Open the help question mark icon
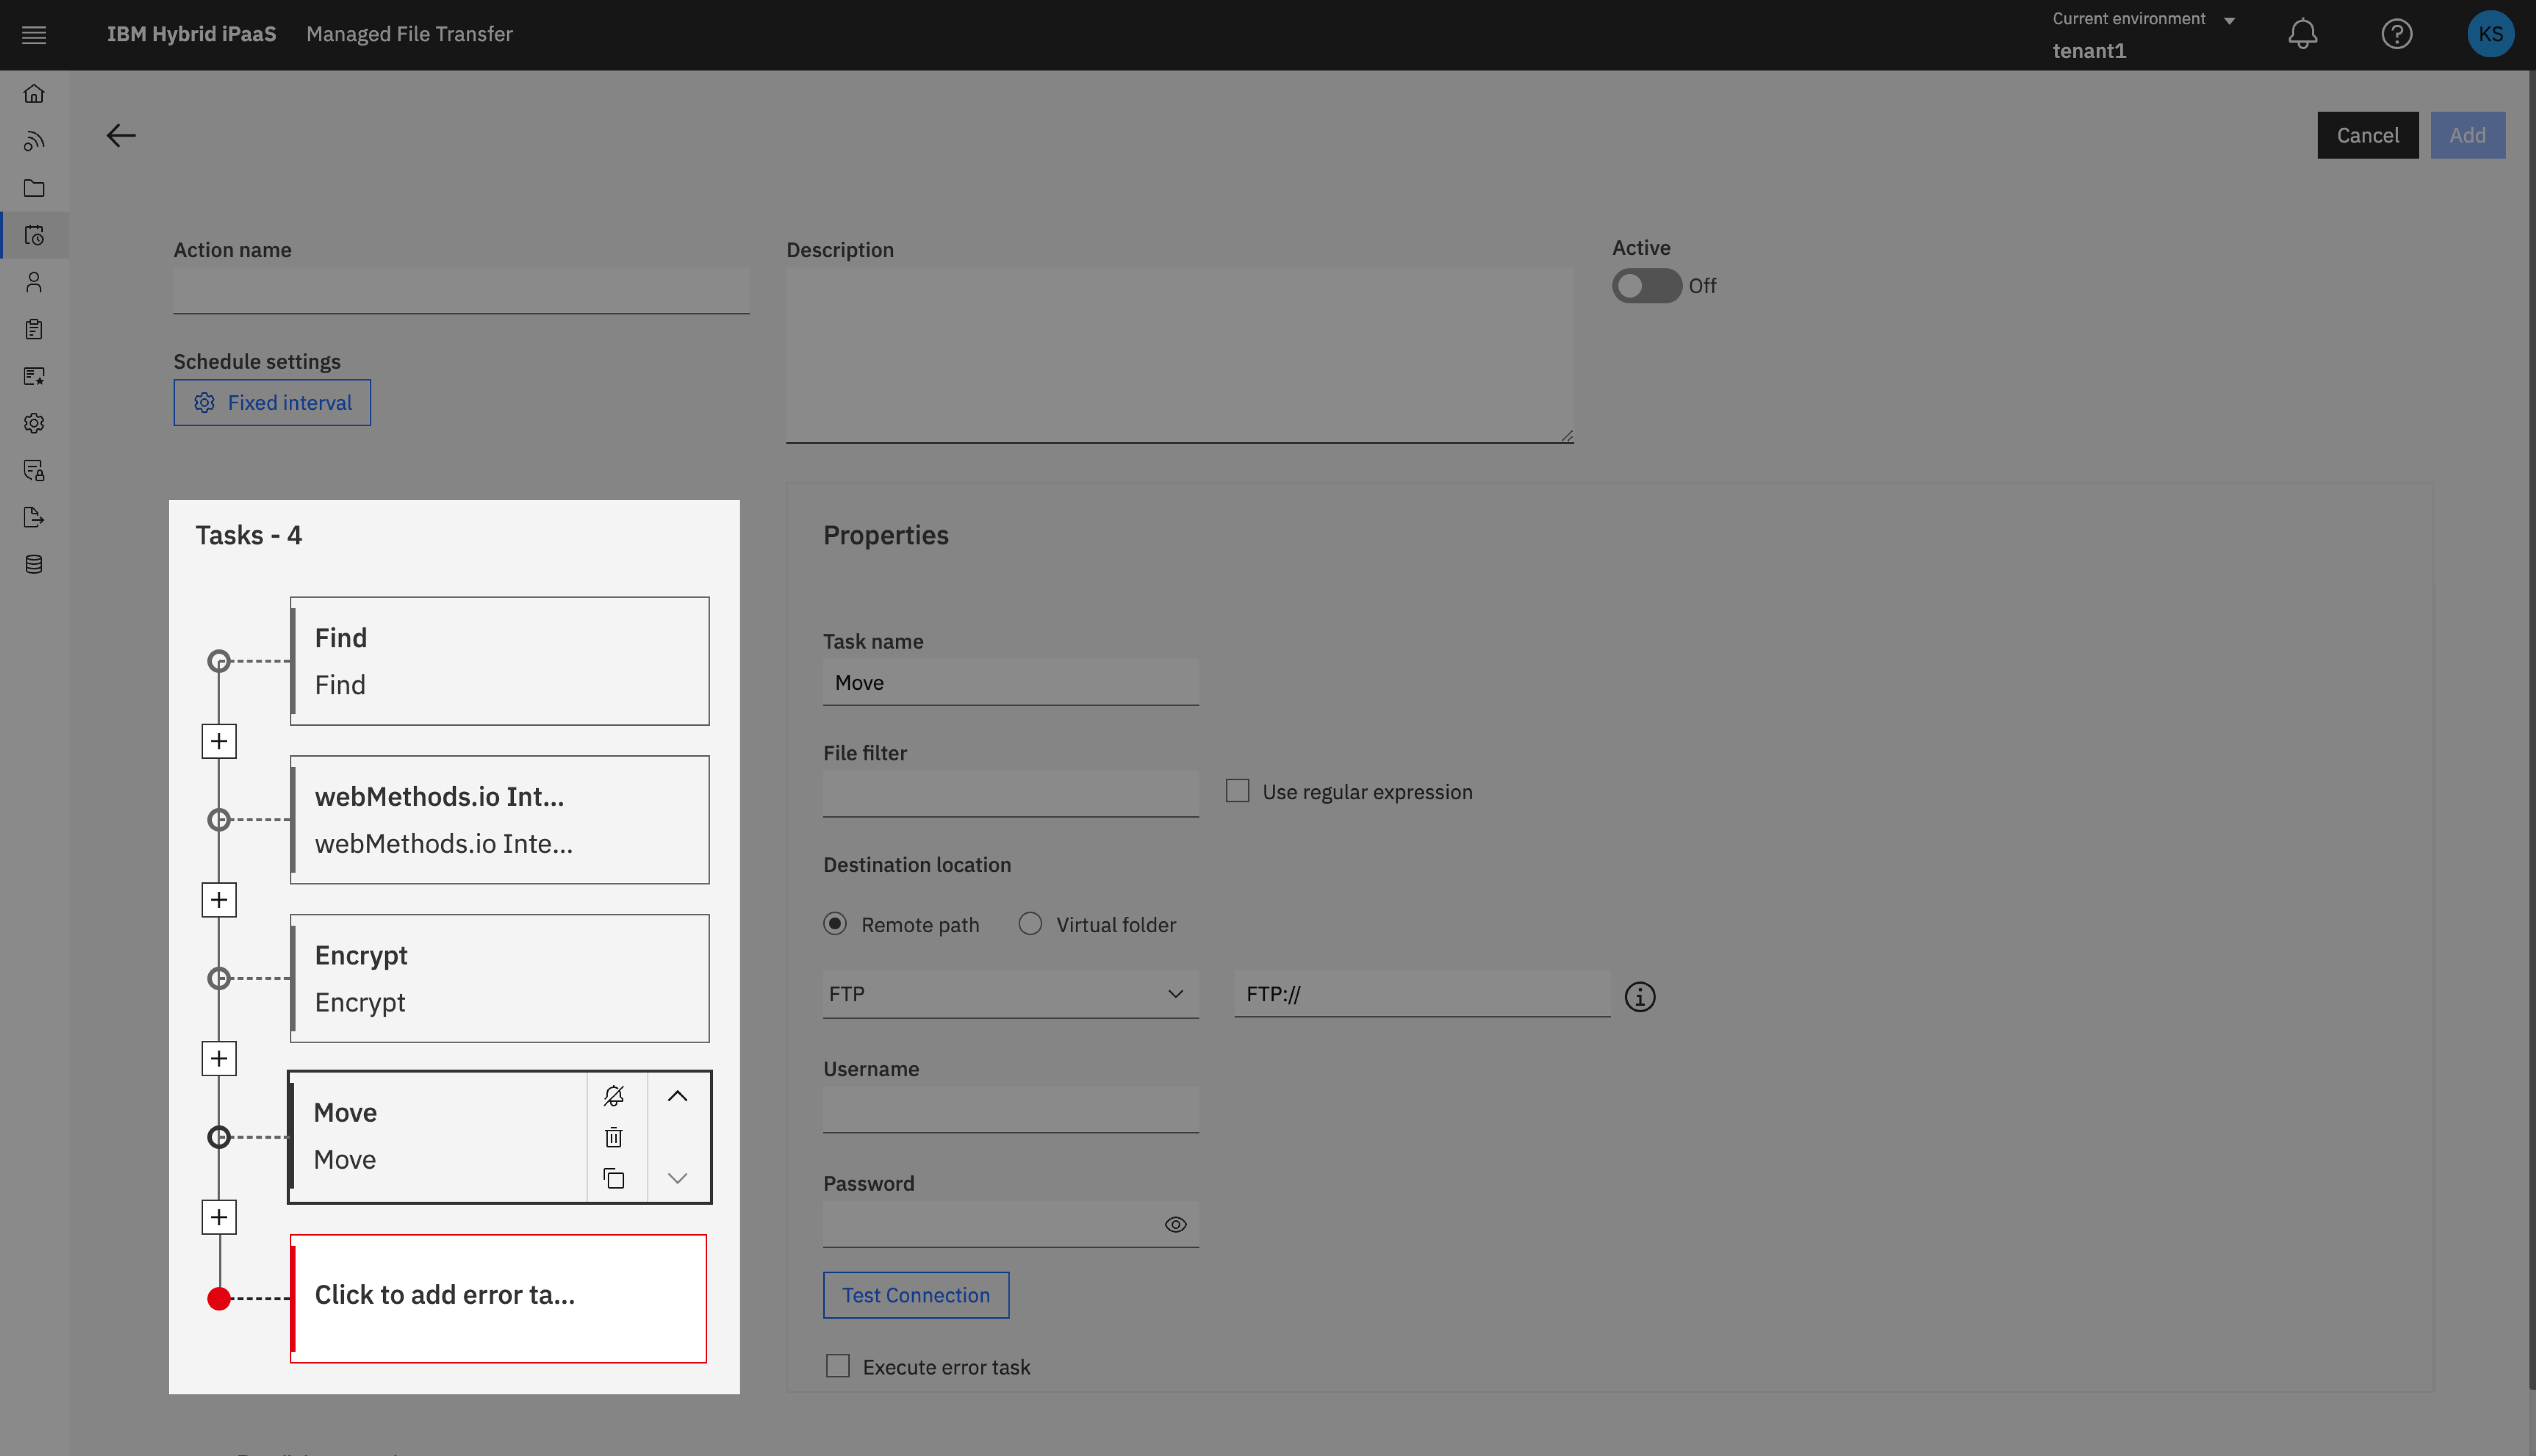The width and height of the screenshot is (2536, 1456). (x=2396, y=34)
